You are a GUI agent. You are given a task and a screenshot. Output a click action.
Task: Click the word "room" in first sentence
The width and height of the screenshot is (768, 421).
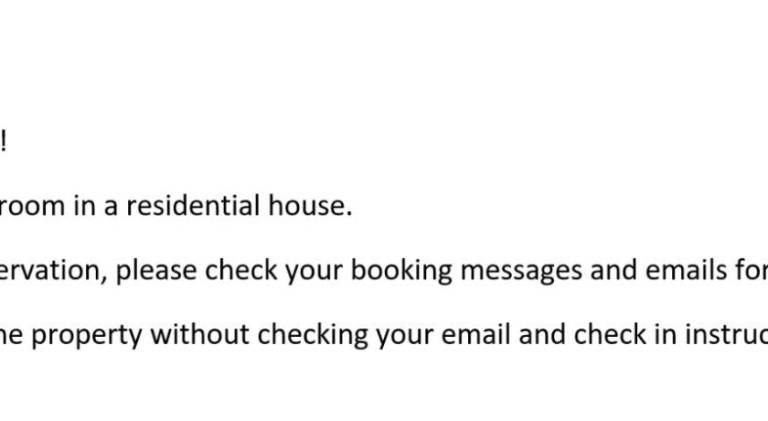click(x=32, y=206)
